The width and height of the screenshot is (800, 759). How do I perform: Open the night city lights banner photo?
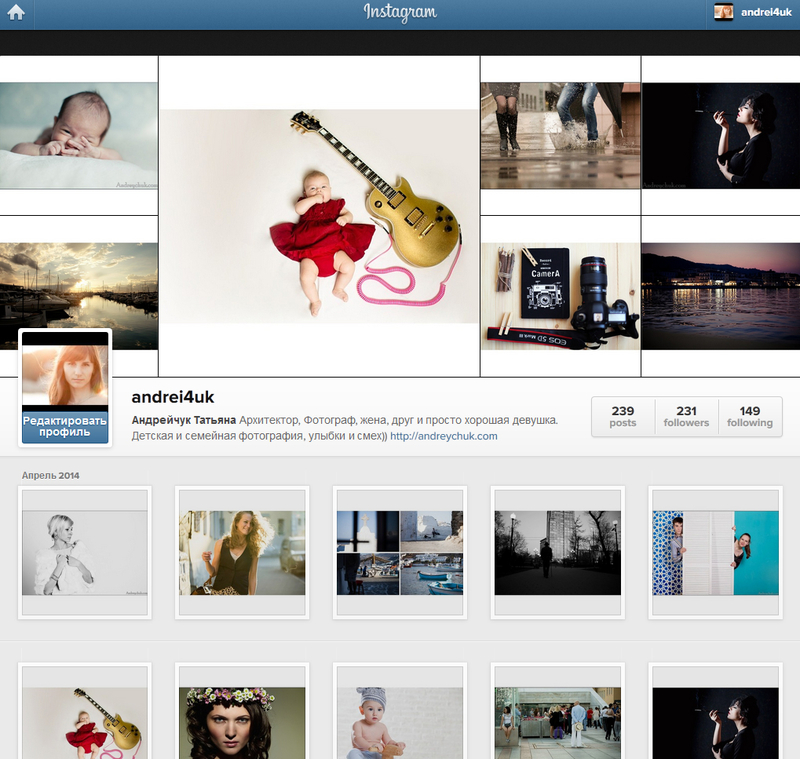720,296
